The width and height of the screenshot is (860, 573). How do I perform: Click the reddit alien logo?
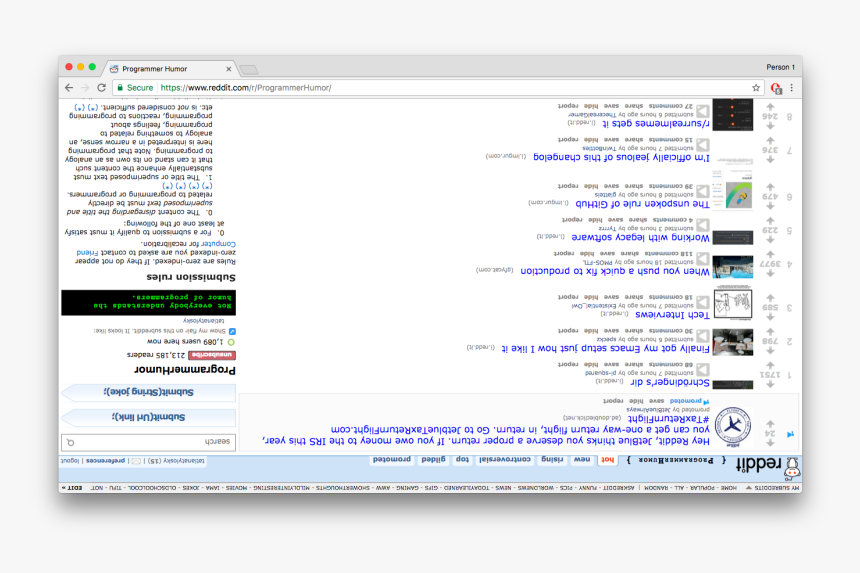(x=792, y=468)
